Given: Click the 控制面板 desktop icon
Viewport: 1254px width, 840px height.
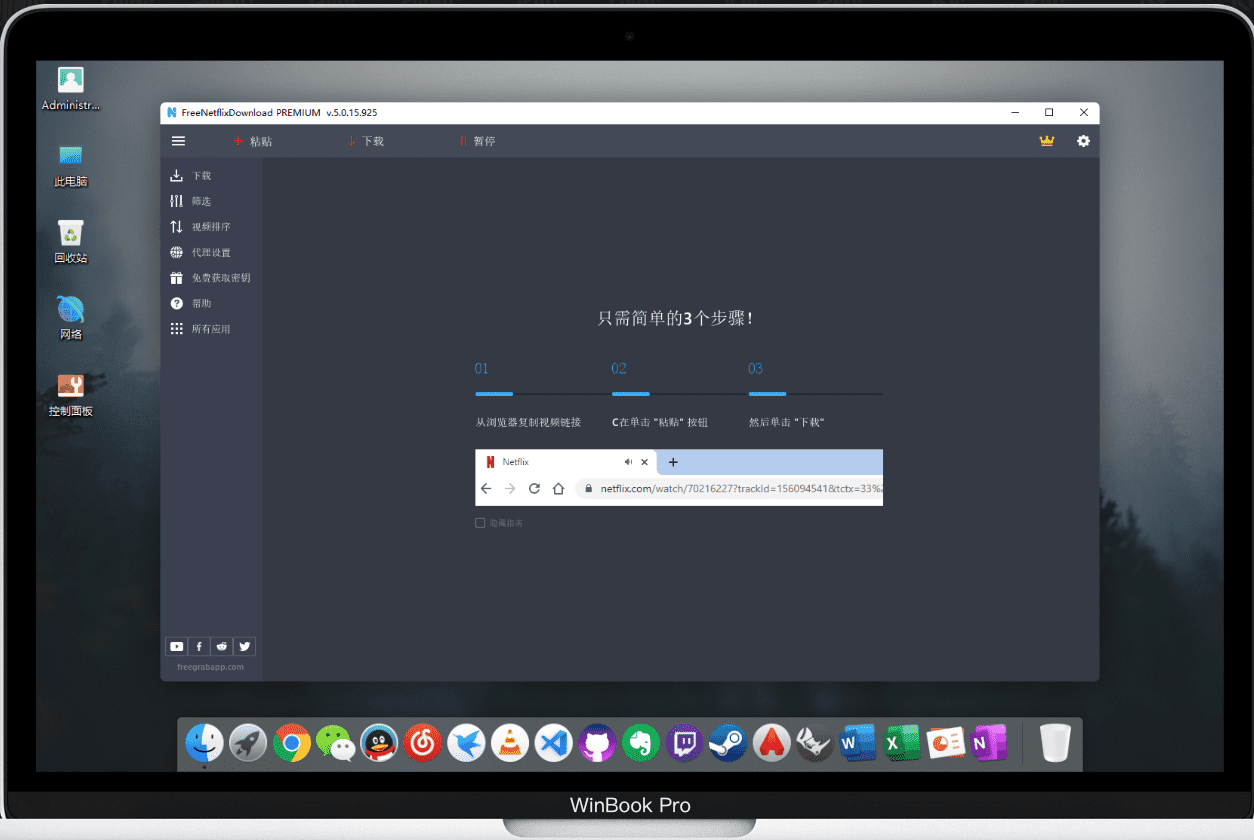Looking at the screenshot, I should coord(71,395).
